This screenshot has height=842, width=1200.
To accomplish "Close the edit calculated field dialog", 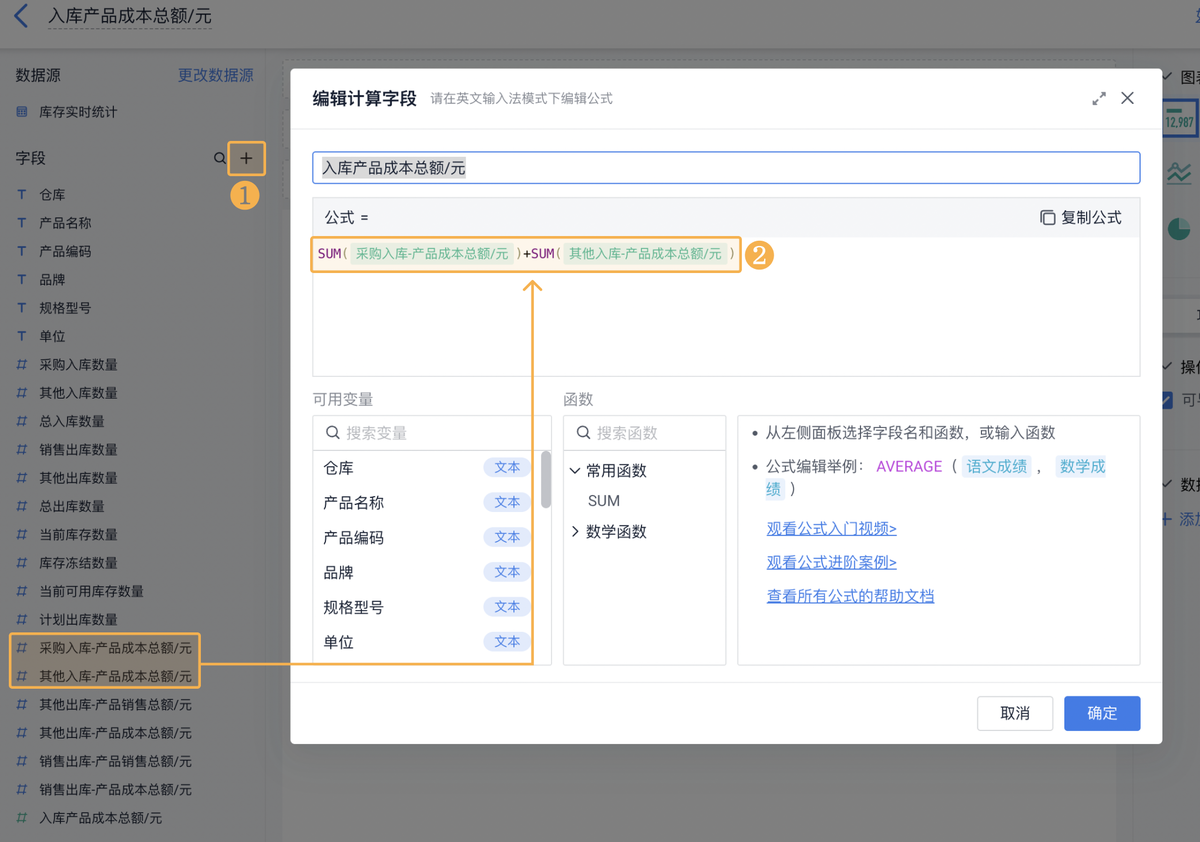I will (1127, 98).
